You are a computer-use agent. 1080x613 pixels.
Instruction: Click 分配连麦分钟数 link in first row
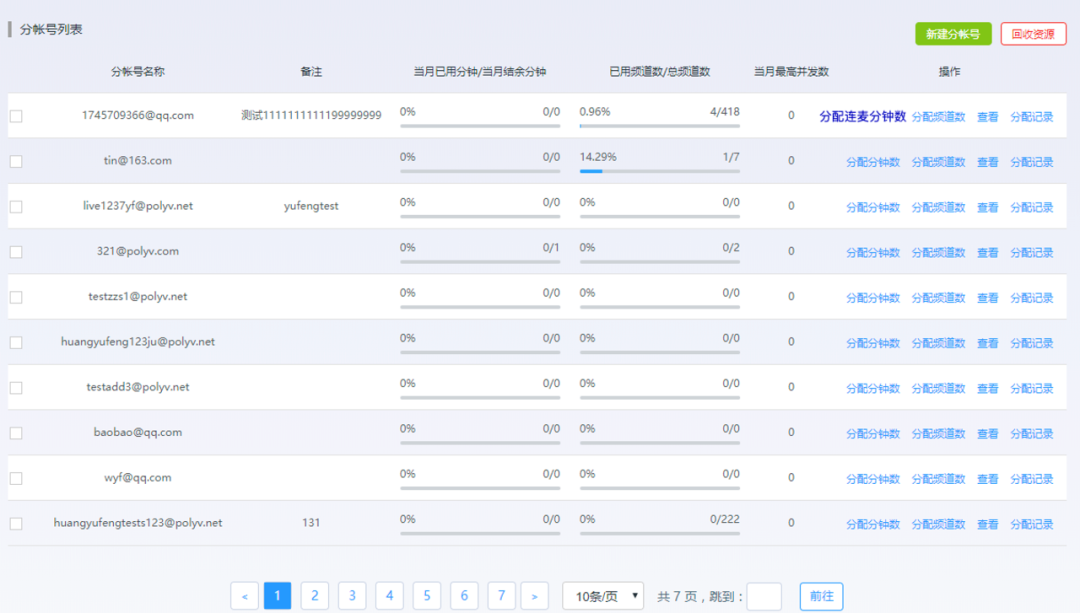(x=862, y=116)
